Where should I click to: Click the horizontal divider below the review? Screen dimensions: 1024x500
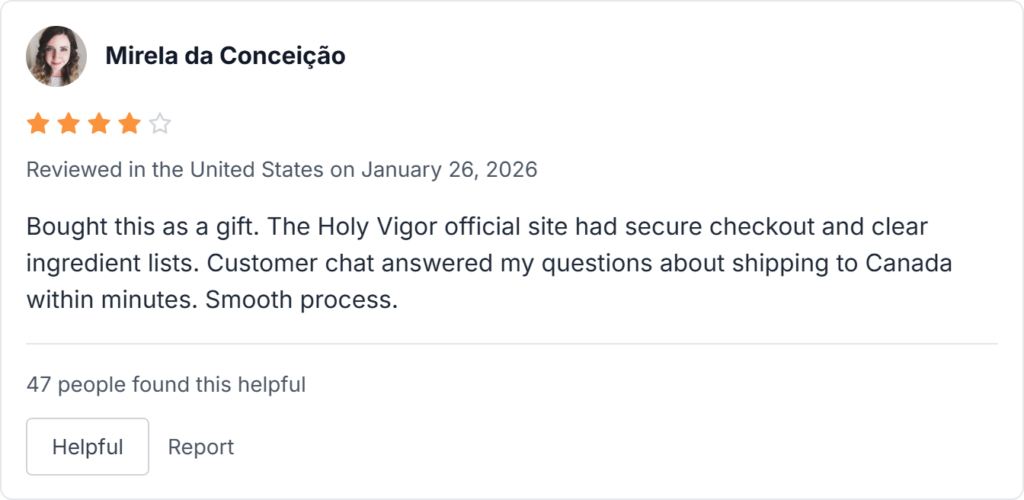[512, 343]
